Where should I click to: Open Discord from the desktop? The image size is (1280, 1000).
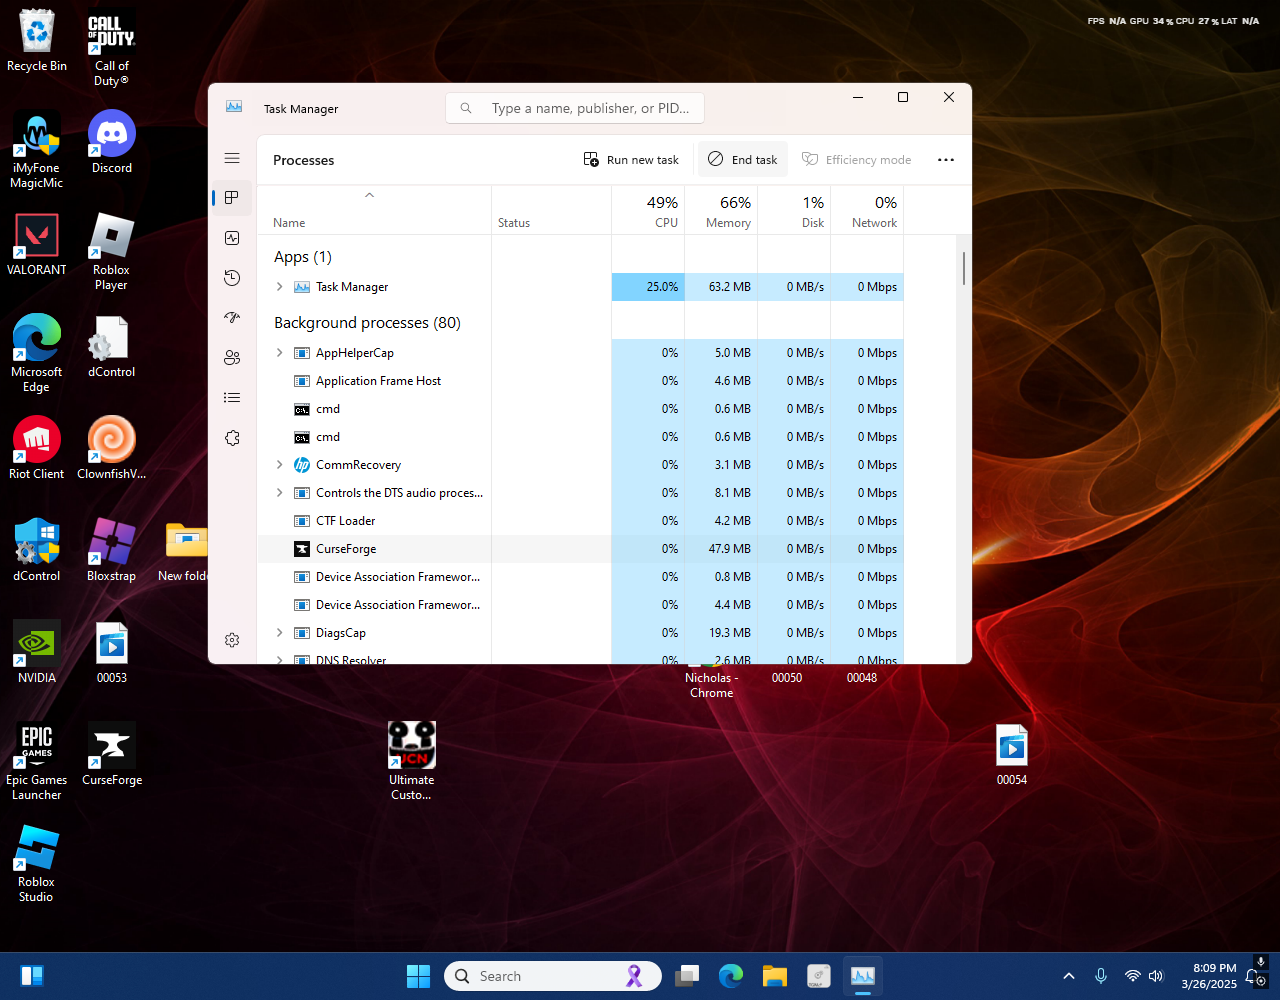tap(112, 140)
